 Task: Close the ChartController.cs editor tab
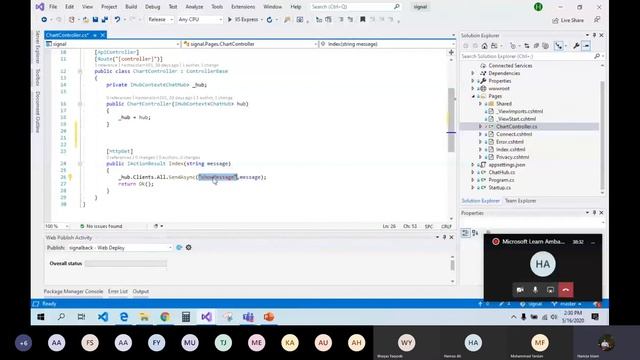(x=102, y=36)
